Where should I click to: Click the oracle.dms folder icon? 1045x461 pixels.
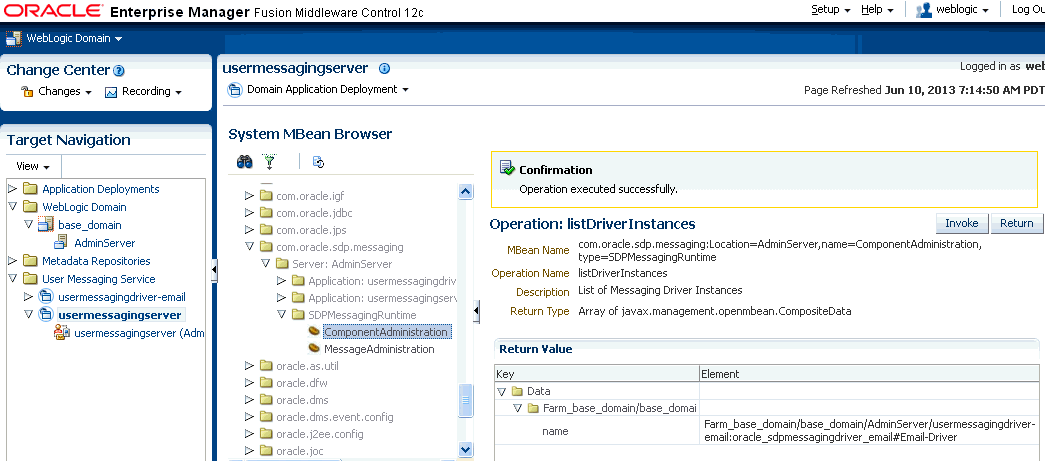coord(267,400)
